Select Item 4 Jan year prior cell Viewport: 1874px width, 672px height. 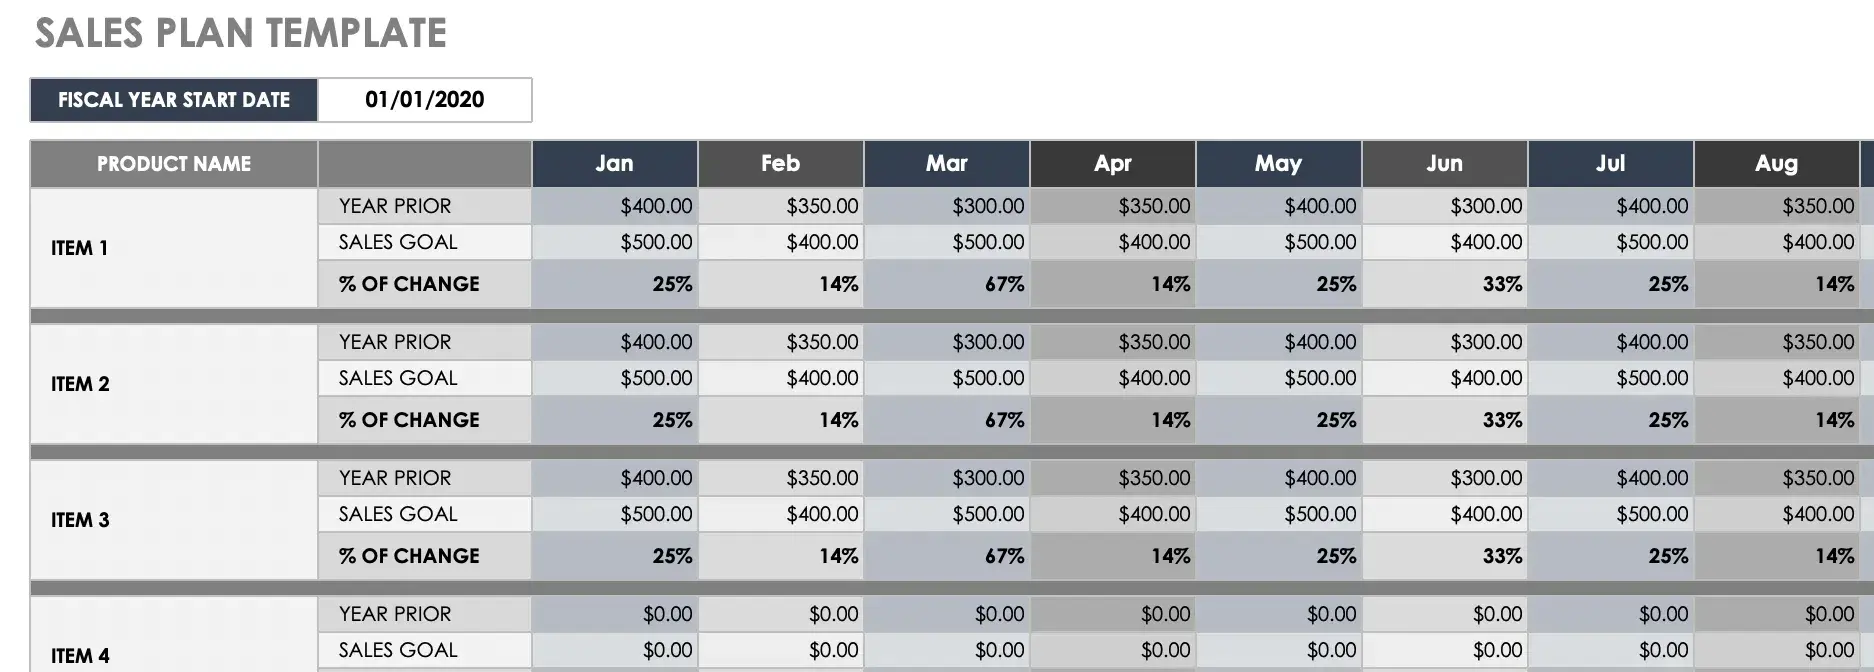tap(615, 614)
